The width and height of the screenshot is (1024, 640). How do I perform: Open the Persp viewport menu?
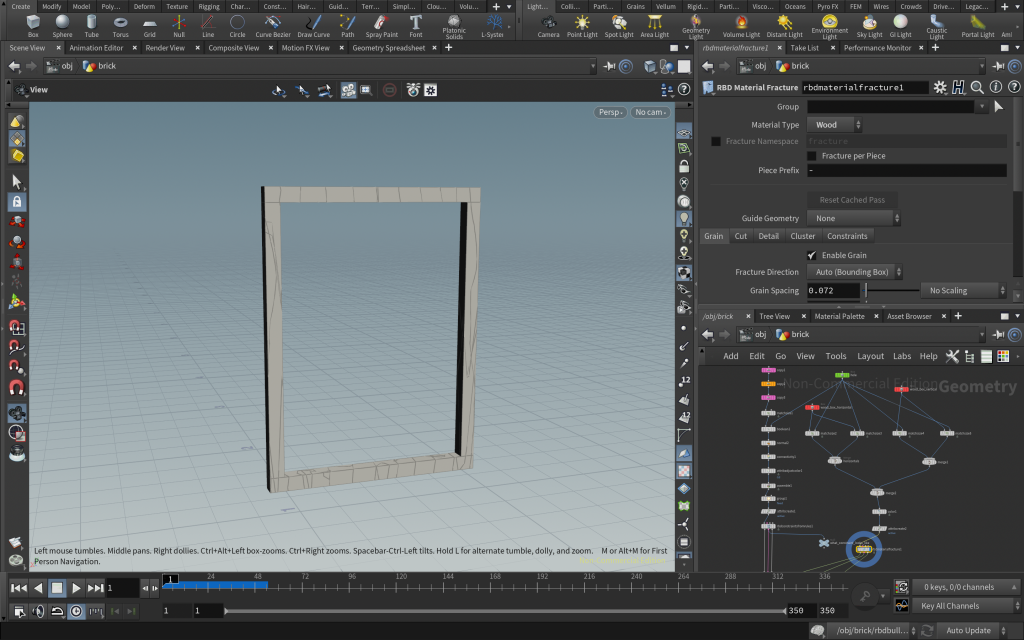coord(611,112)
